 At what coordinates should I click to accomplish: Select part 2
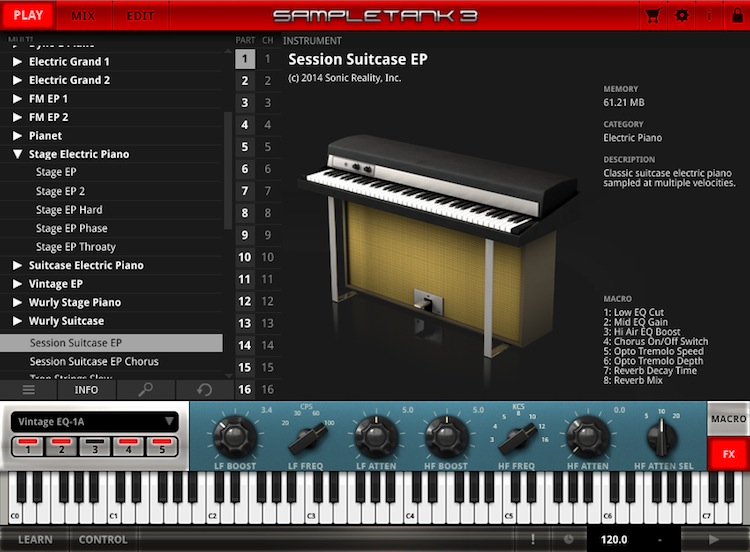245,81
